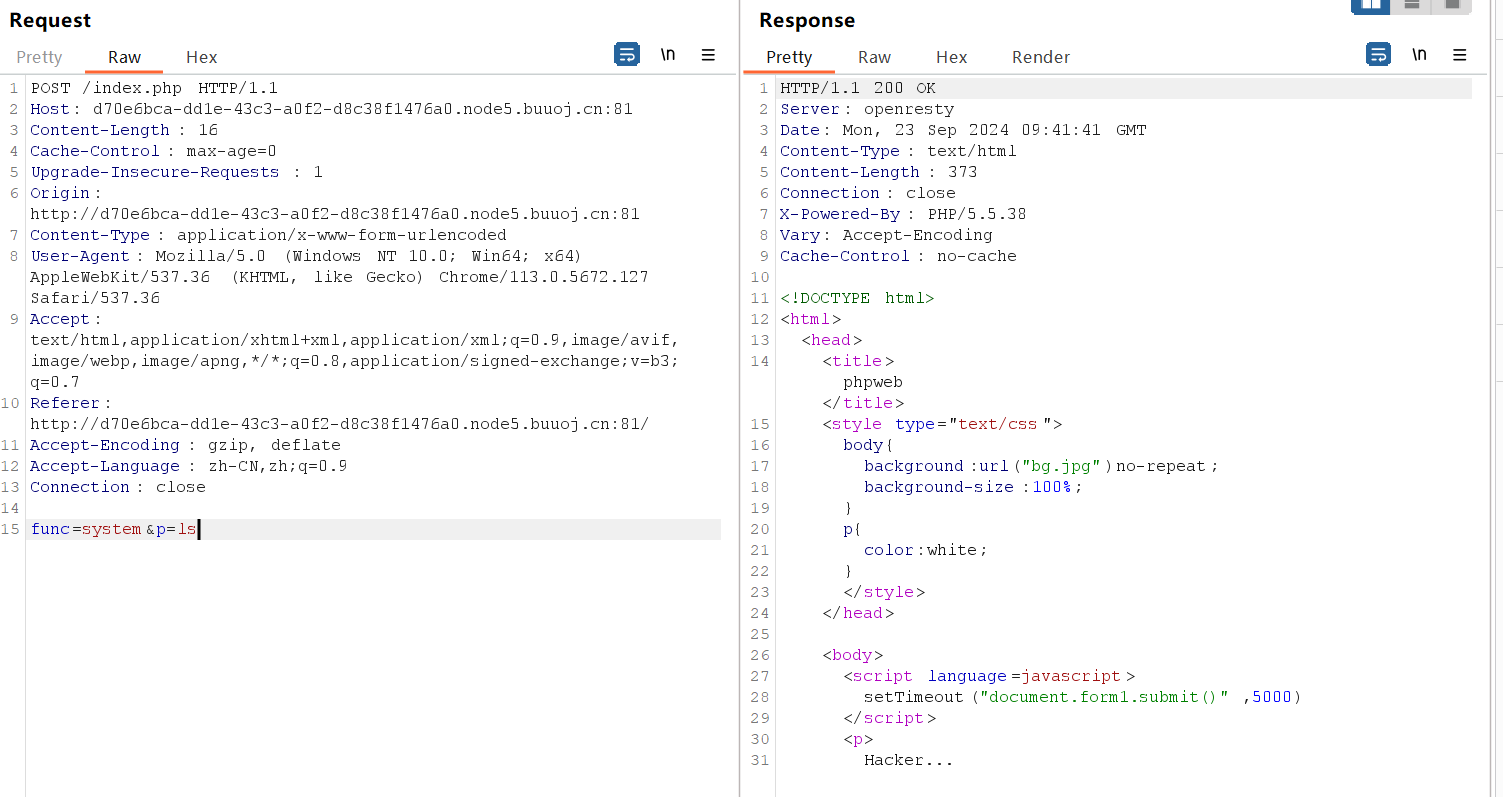1503x797 pixels.
Task: Click the Host header line in the request
Action: [x=331, y=109]
